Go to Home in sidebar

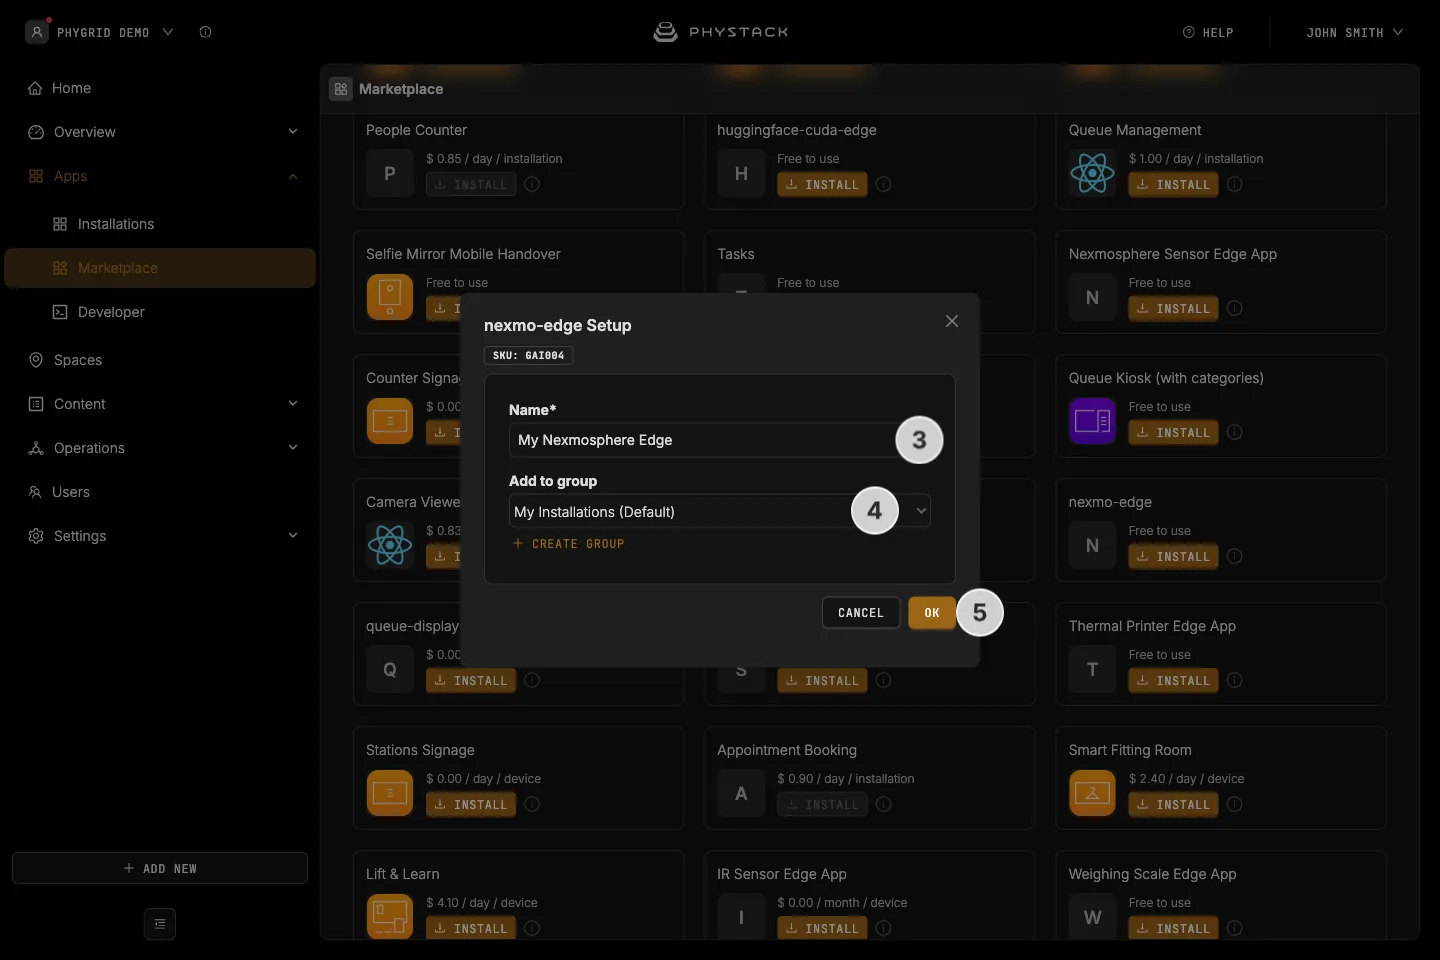[160, 88]
